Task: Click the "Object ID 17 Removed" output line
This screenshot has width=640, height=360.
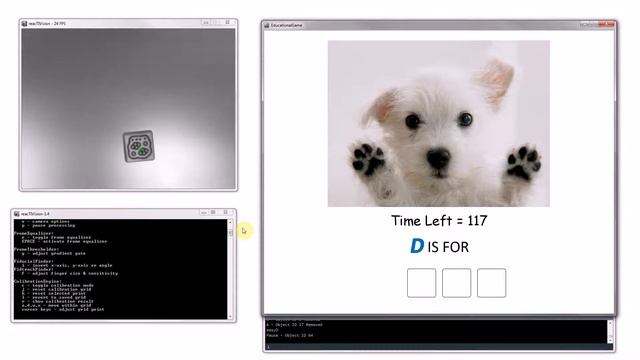Action: pyautogui.click(x=295, y=325)
